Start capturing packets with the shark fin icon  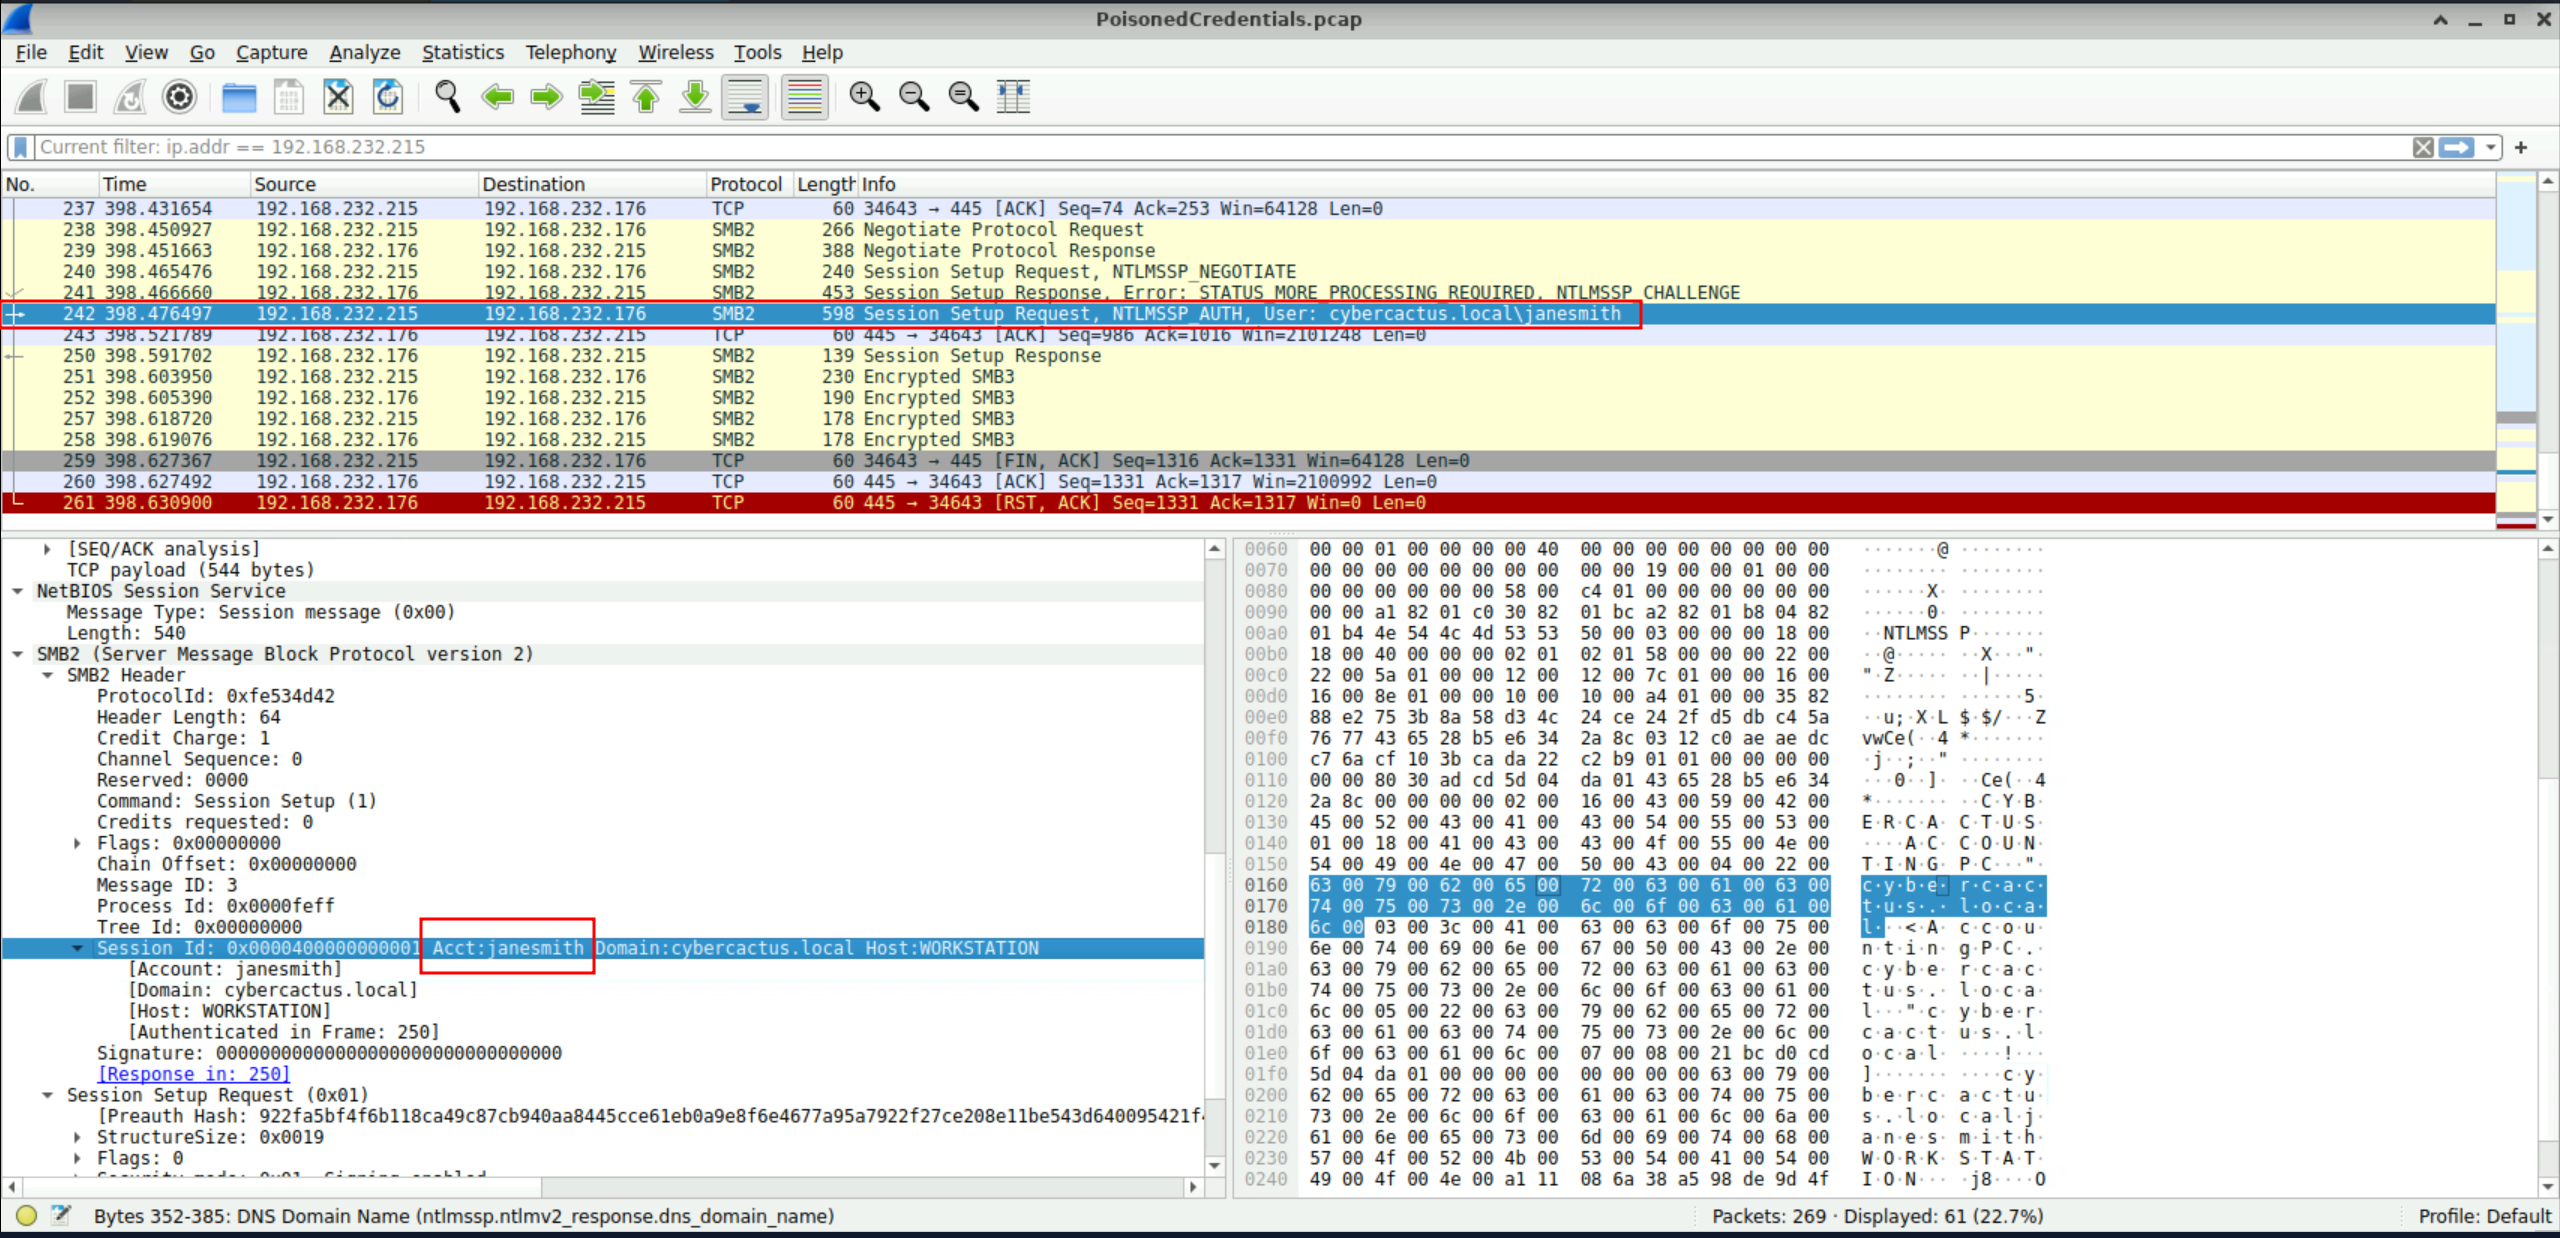(x=31, y=97)
